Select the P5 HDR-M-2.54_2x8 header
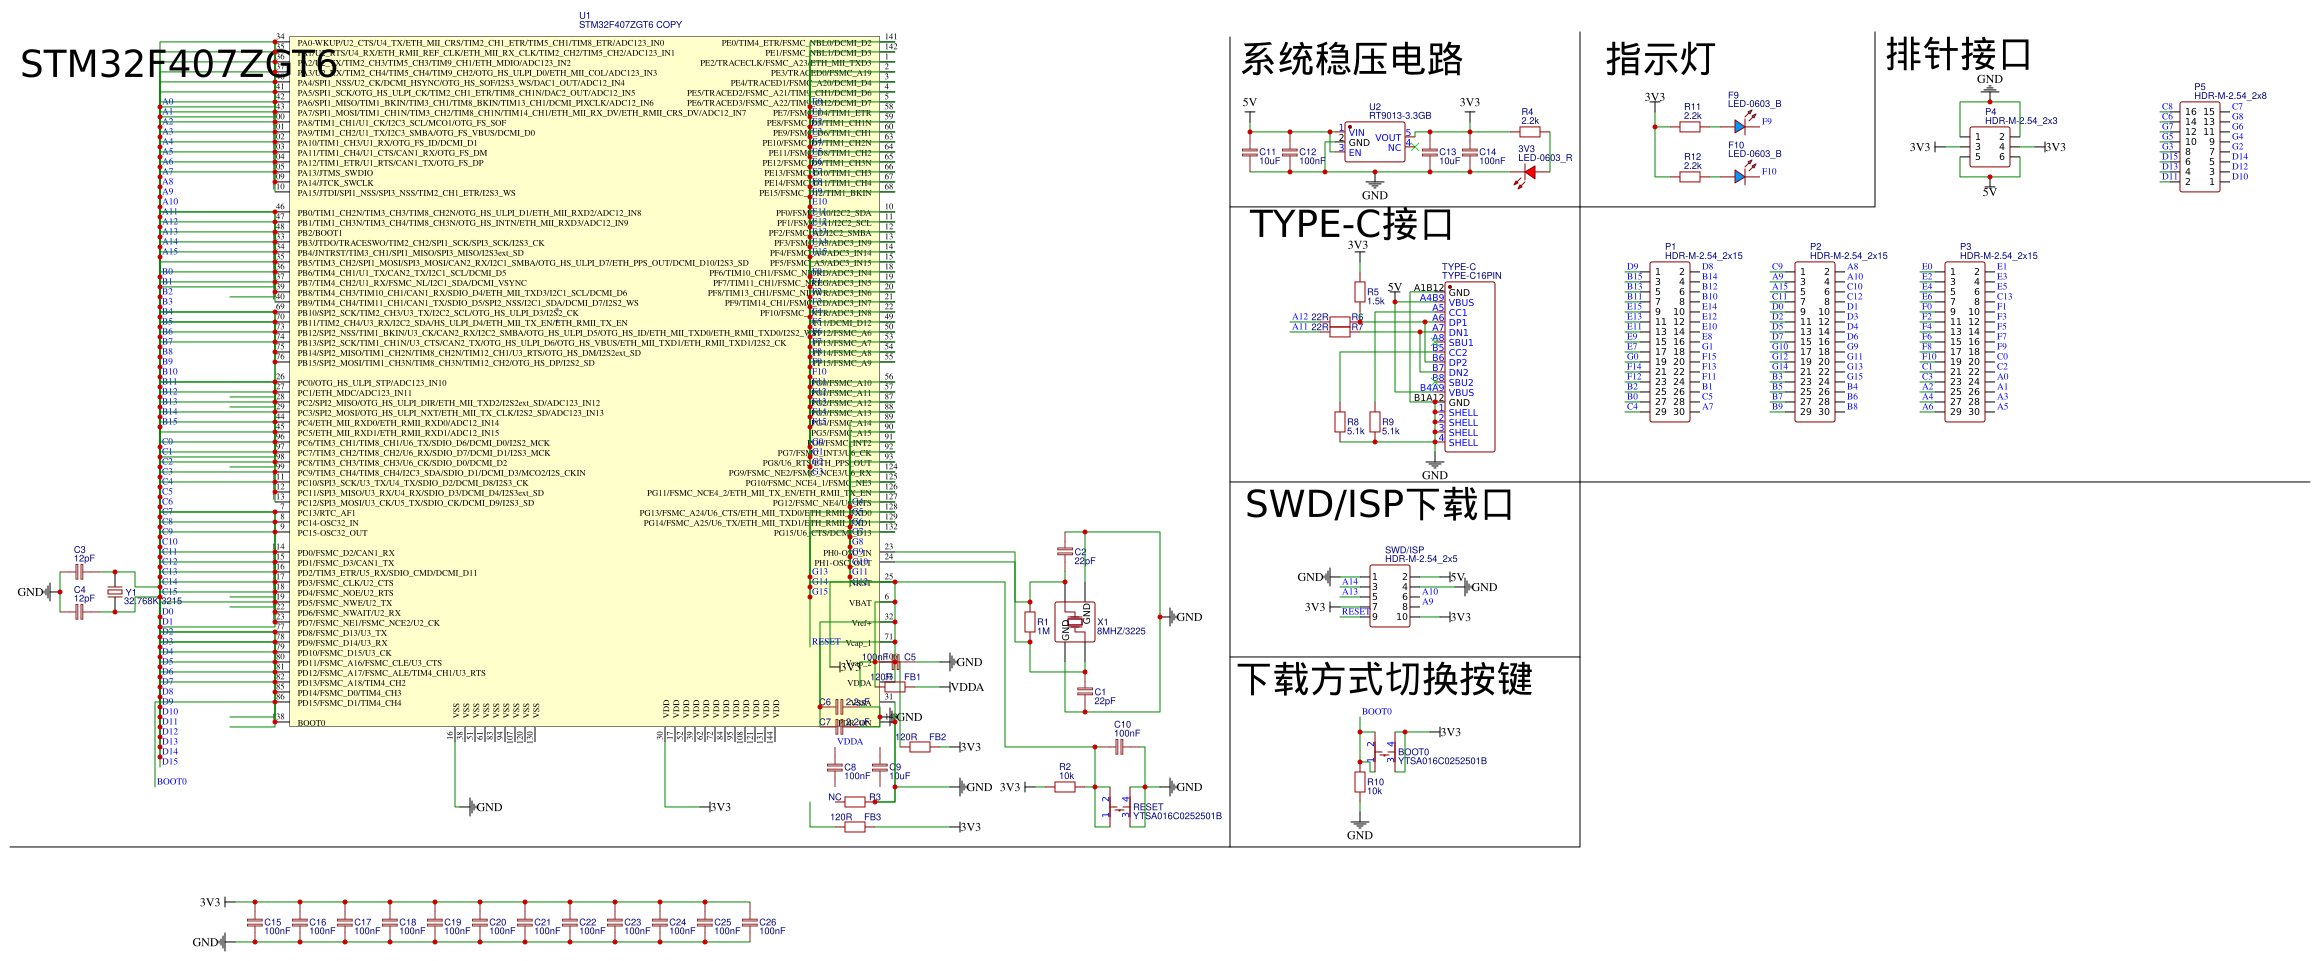 tap(2200, 147)
